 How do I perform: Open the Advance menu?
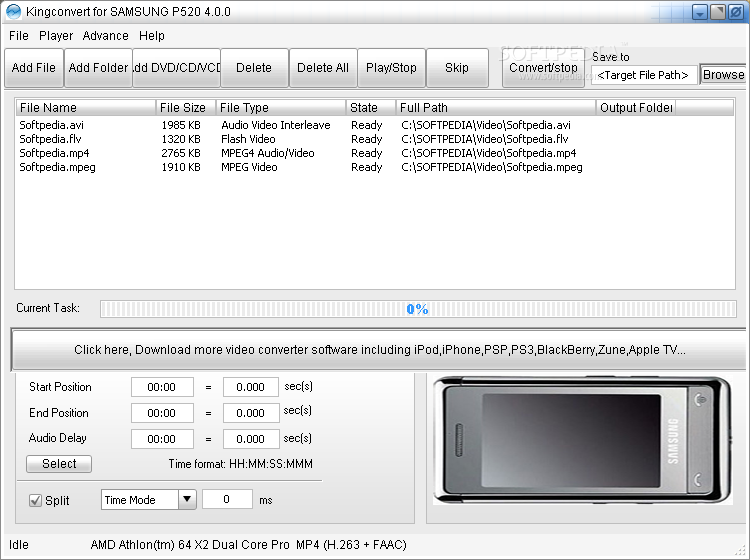[105, 36]
